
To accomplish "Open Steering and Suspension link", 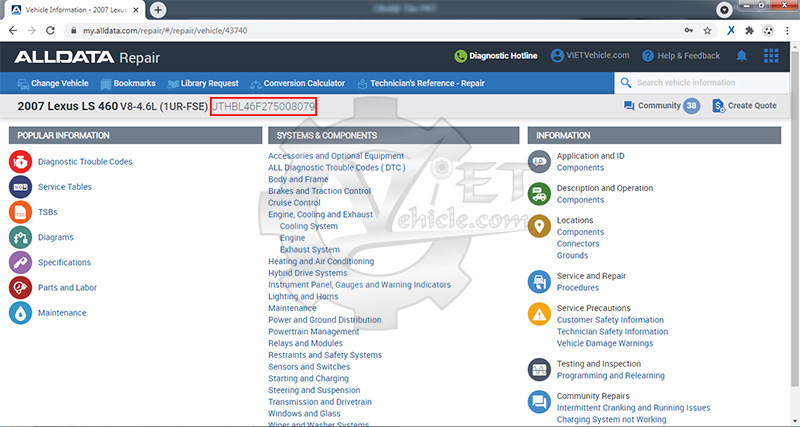I will (314, 390).
